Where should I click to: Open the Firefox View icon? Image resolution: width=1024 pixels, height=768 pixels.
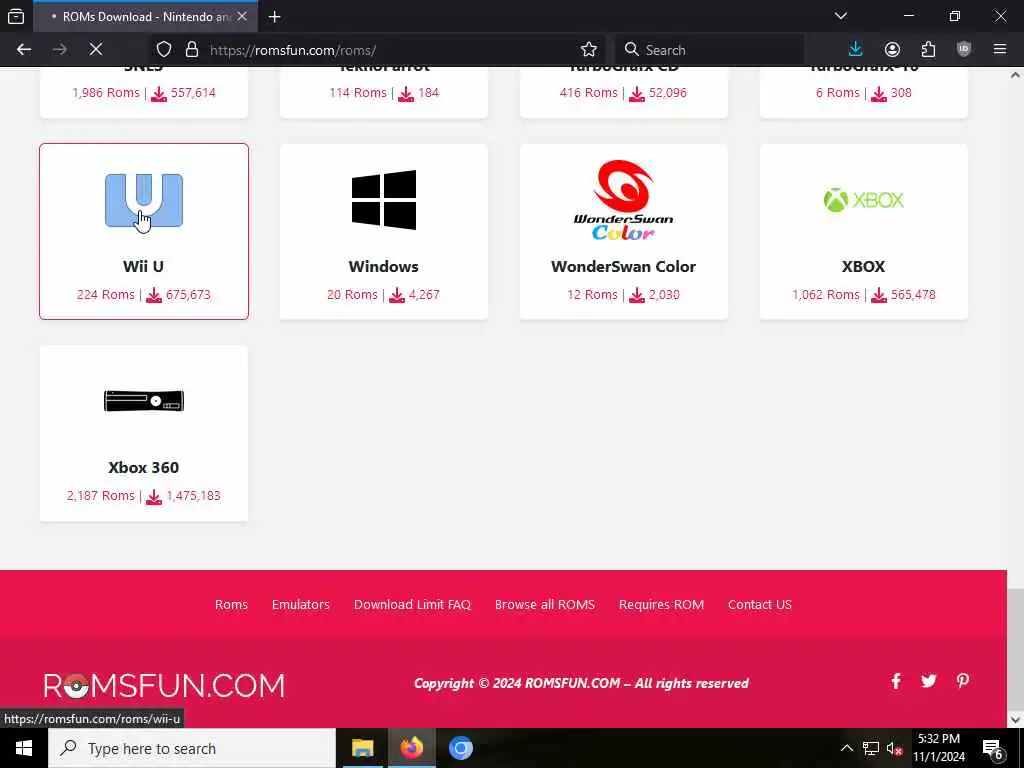[16, 16]
